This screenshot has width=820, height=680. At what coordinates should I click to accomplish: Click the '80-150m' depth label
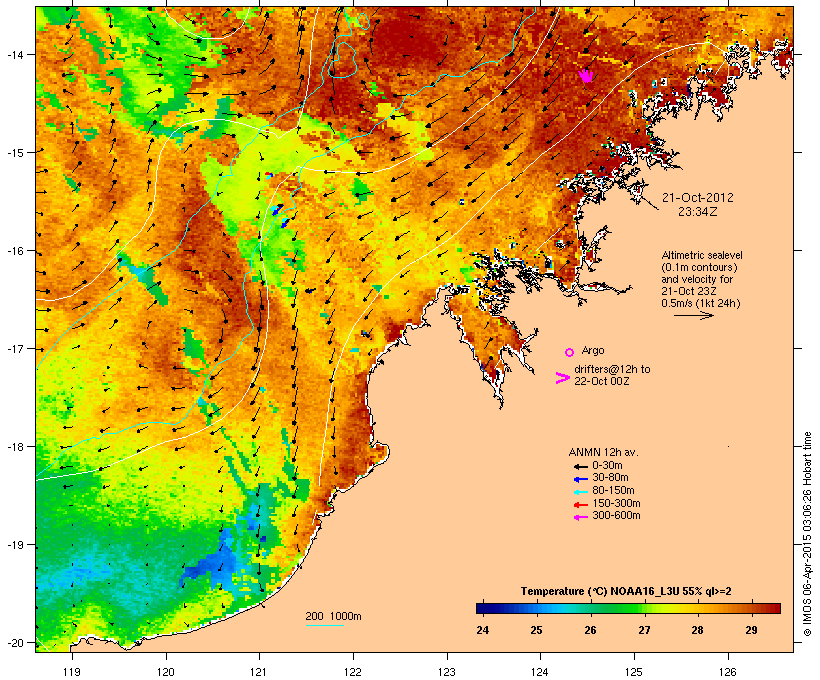(613, 491)
